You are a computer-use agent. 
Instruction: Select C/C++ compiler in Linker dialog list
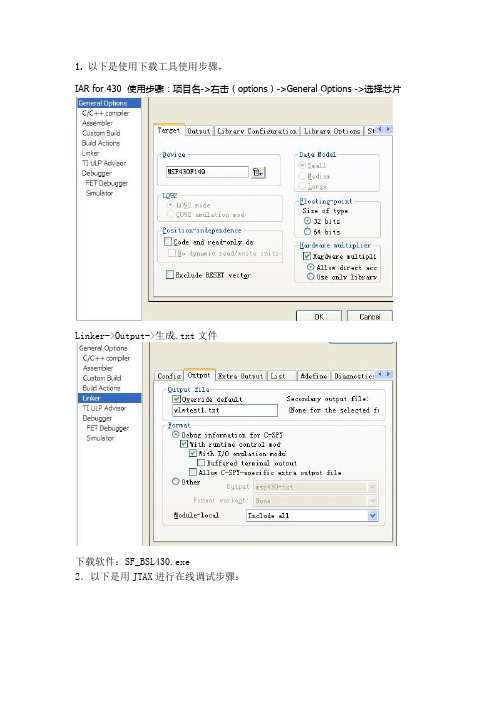pyautogui.click(x=106, y=358)
